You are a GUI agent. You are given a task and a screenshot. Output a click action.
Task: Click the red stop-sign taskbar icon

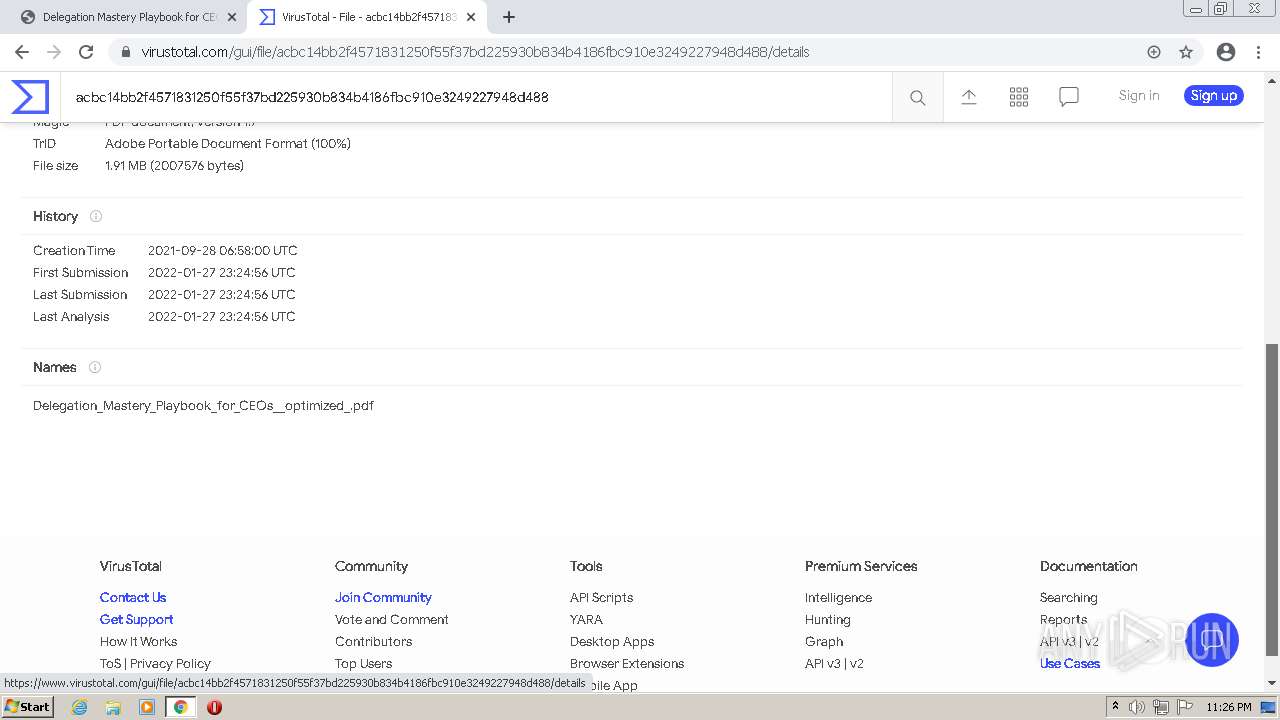214,707
